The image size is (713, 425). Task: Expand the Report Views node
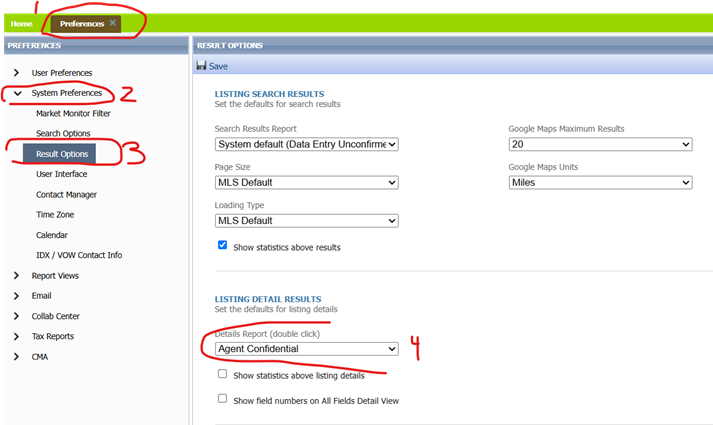coord(17,276)
